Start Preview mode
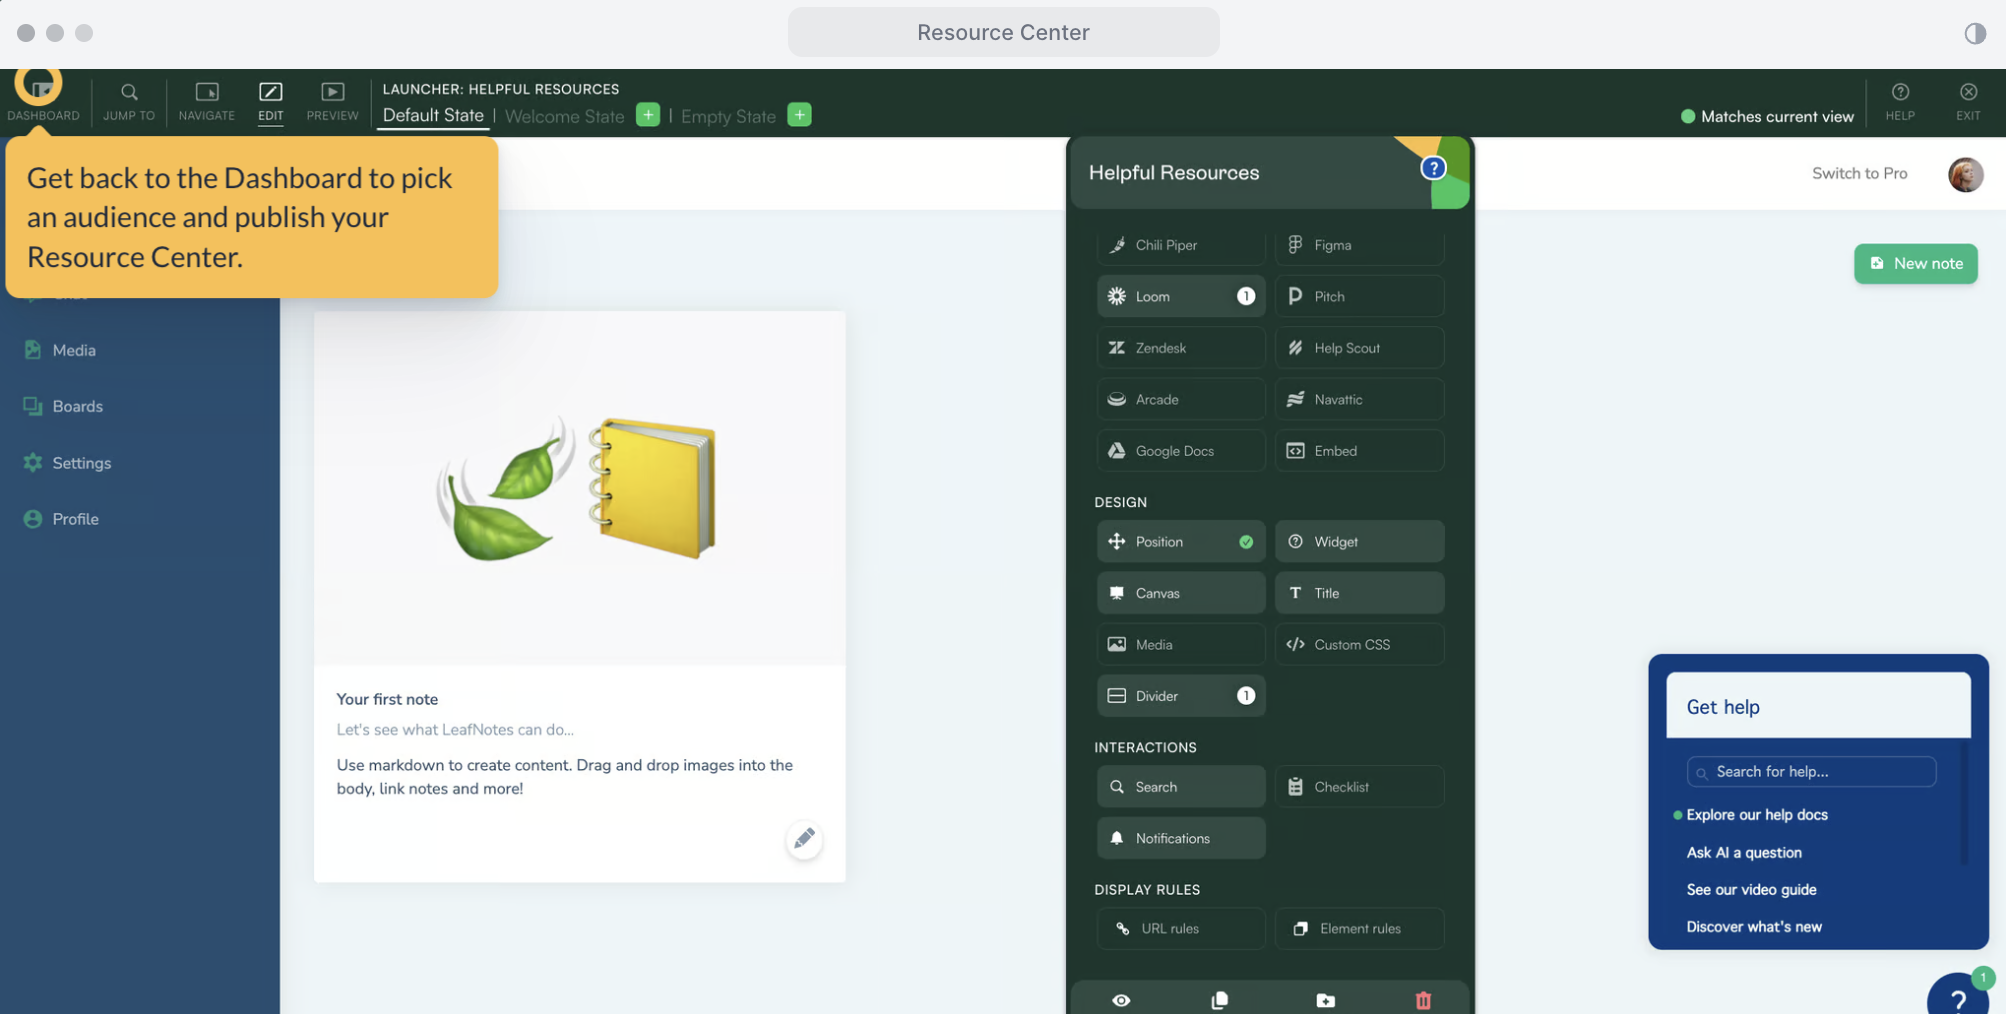This screenshot has width=2006, height=1014. coord(332,101)
